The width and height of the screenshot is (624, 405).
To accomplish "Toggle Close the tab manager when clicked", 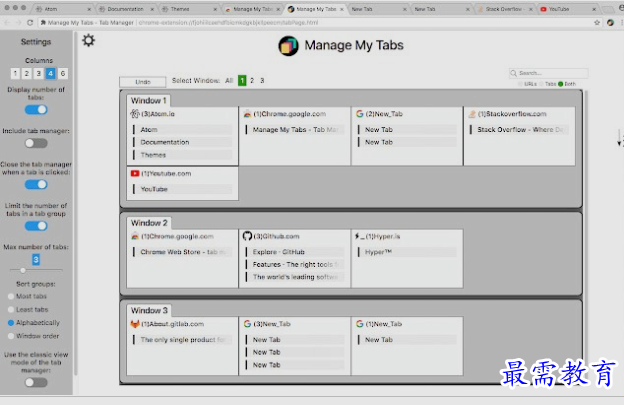I will tap(36, 185).
